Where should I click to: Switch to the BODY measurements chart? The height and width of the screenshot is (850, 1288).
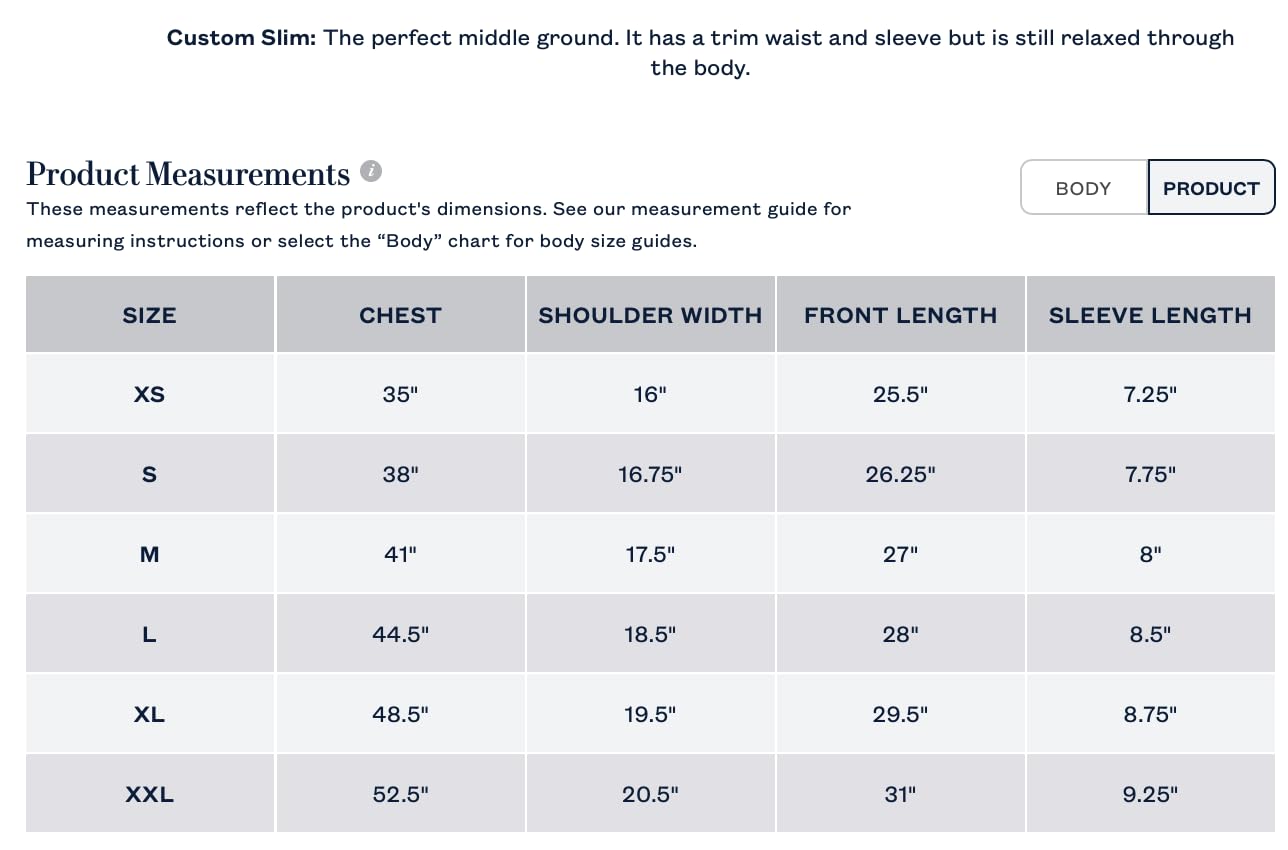click(x=1083, y=188)
